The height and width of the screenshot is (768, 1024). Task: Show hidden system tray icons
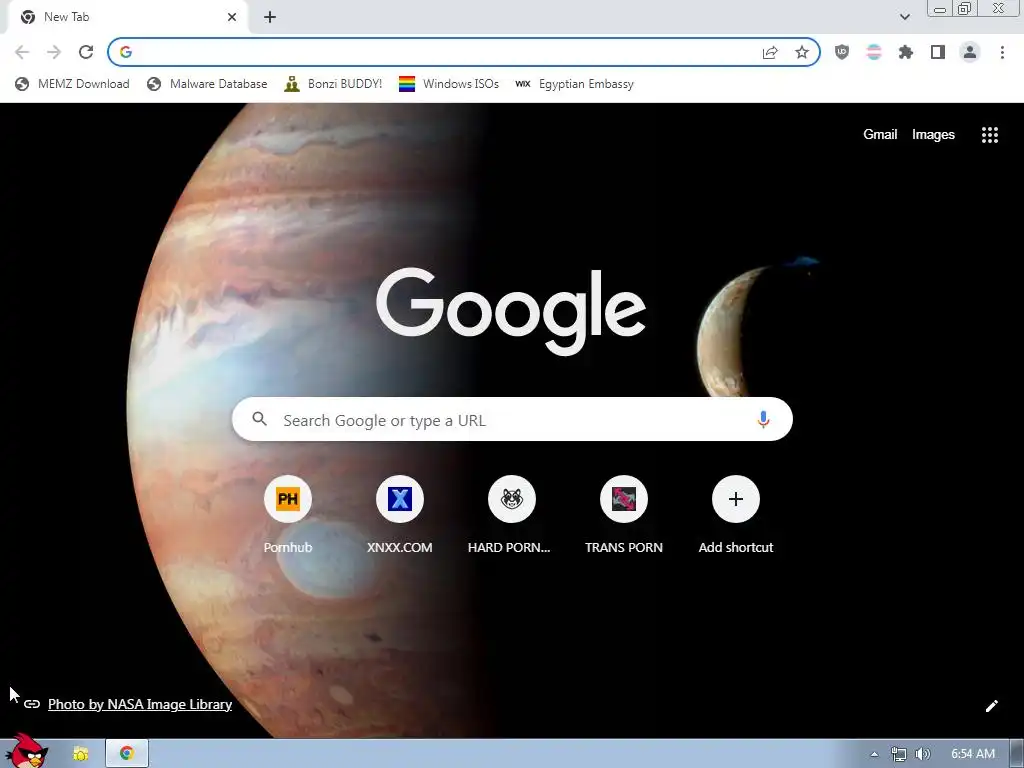pyautogui.click(x=874, y=754)
